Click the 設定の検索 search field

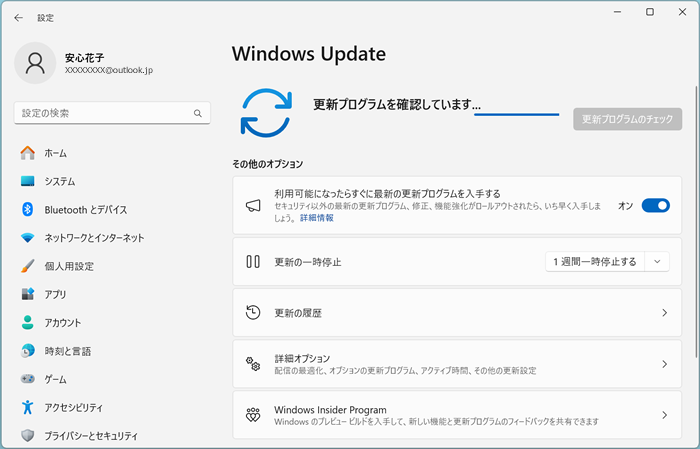click(112, 113)
